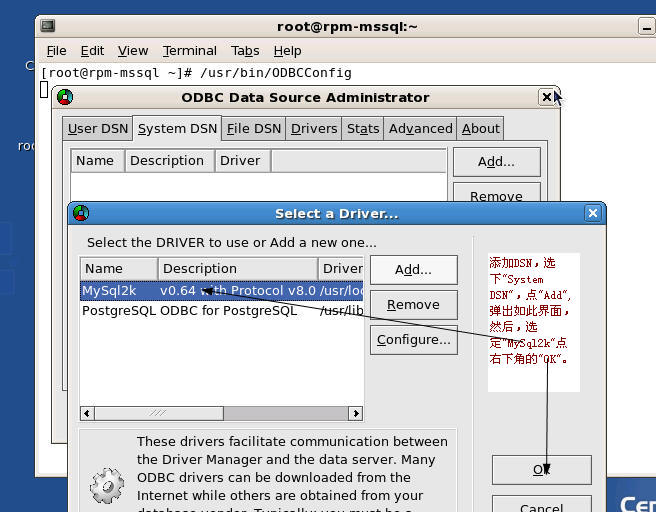Switch to the Advanced tab
656x512 pixels.
point(420,128)
